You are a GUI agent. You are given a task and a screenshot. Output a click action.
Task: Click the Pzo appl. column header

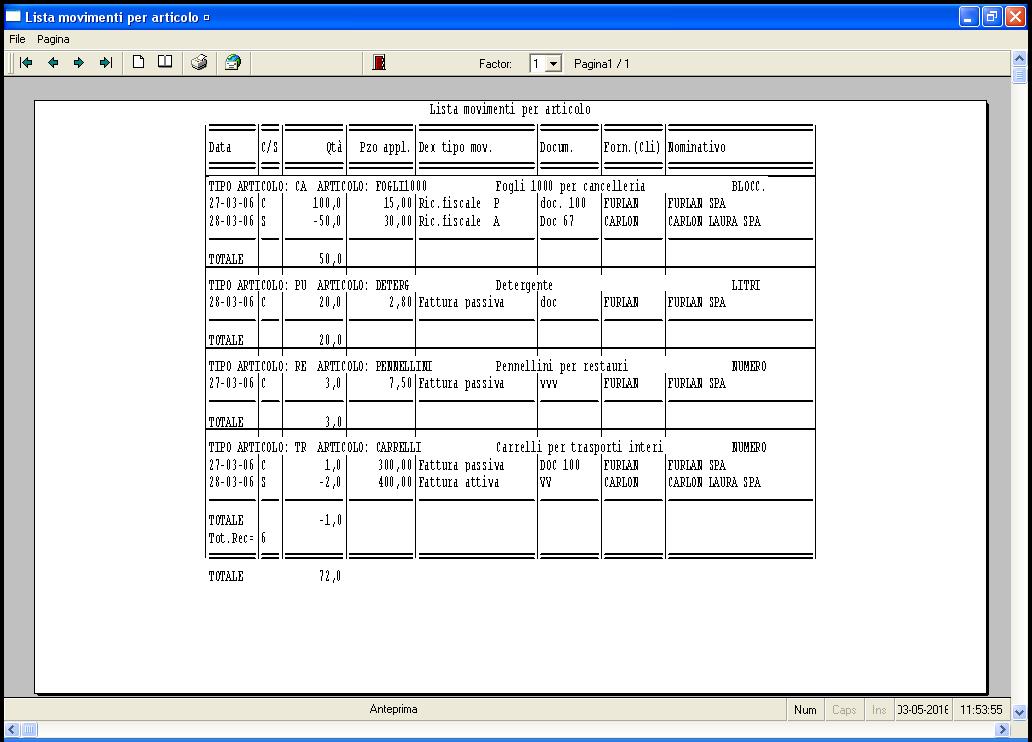click(x=385, y=147)
